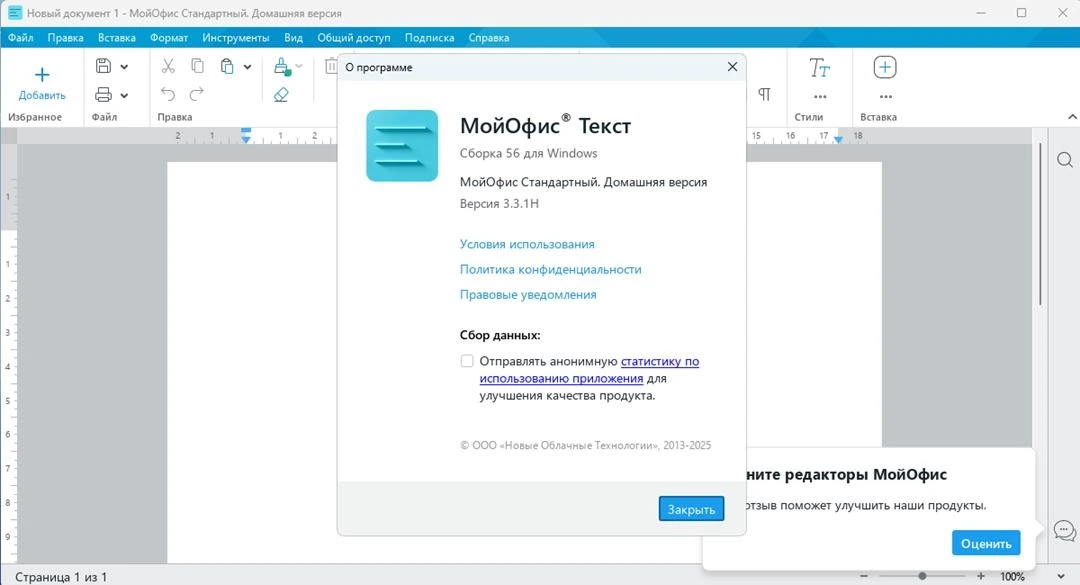Click the Undo arrow icon

coord(168,94)
